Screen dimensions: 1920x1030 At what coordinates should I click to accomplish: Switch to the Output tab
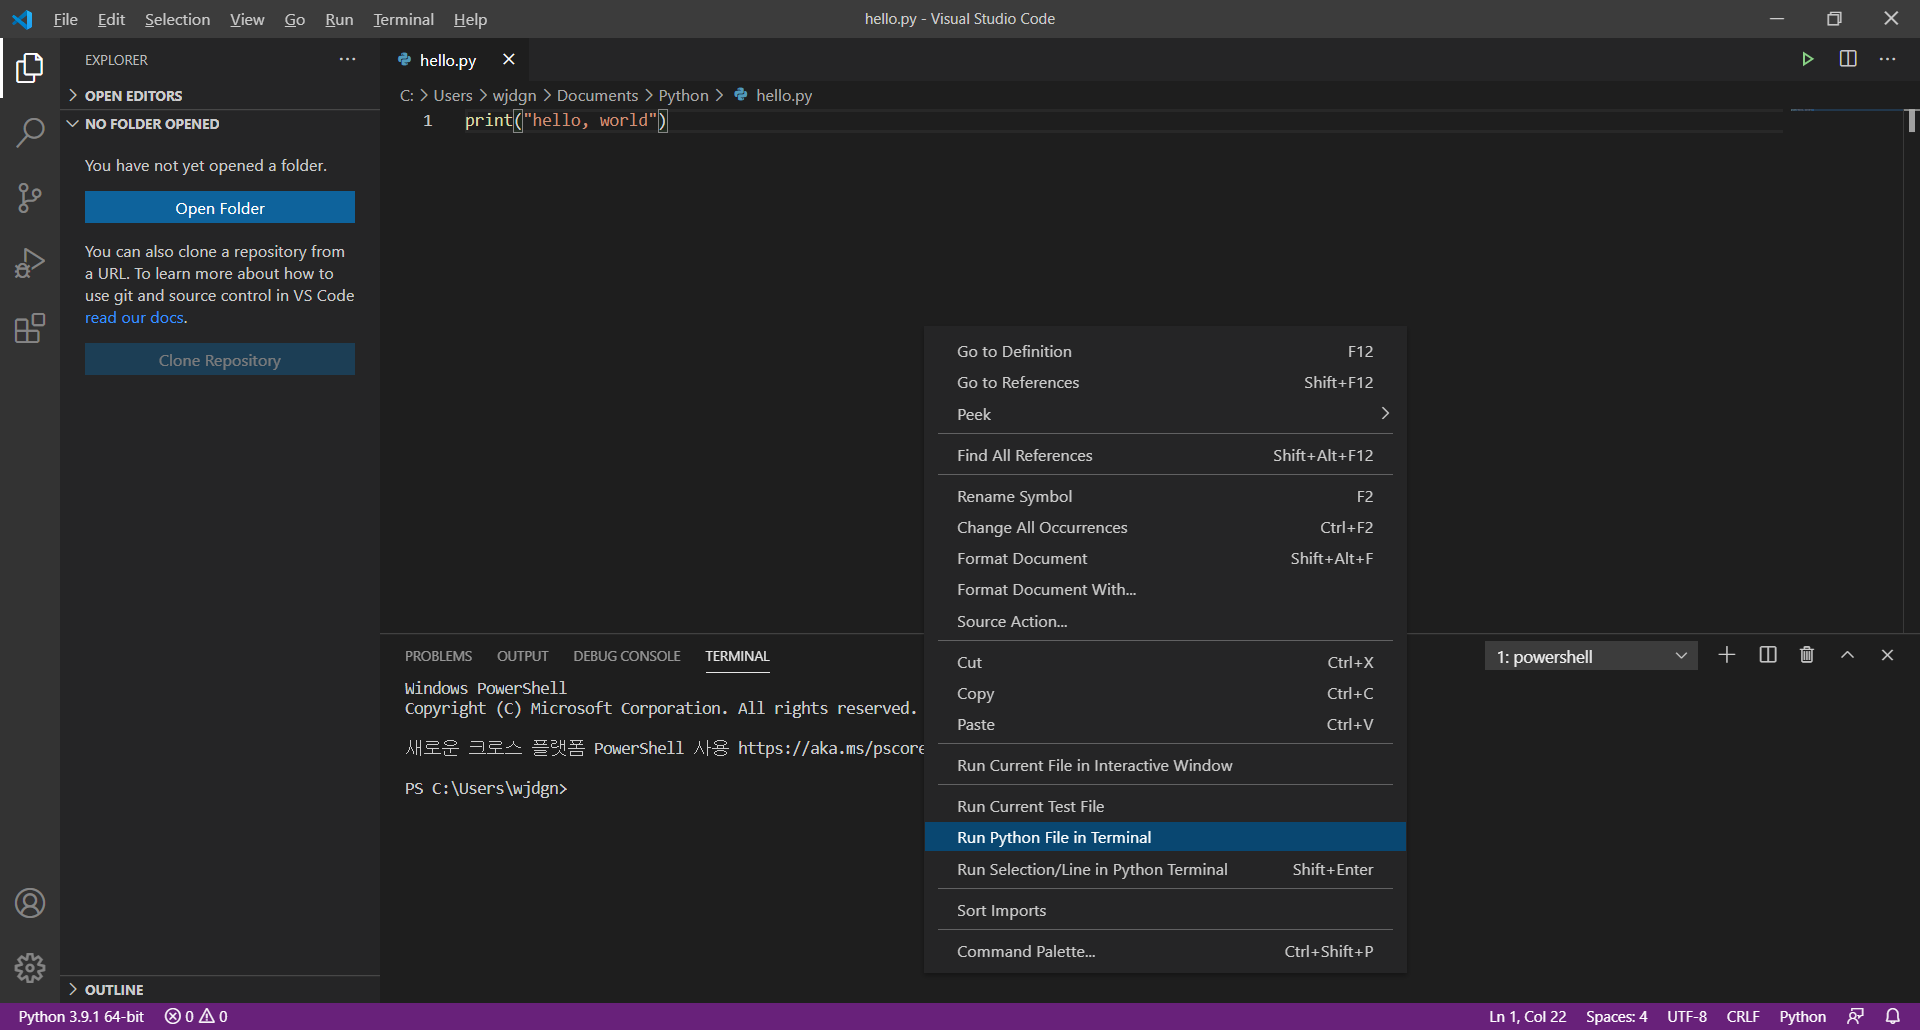tap(522, 656)
